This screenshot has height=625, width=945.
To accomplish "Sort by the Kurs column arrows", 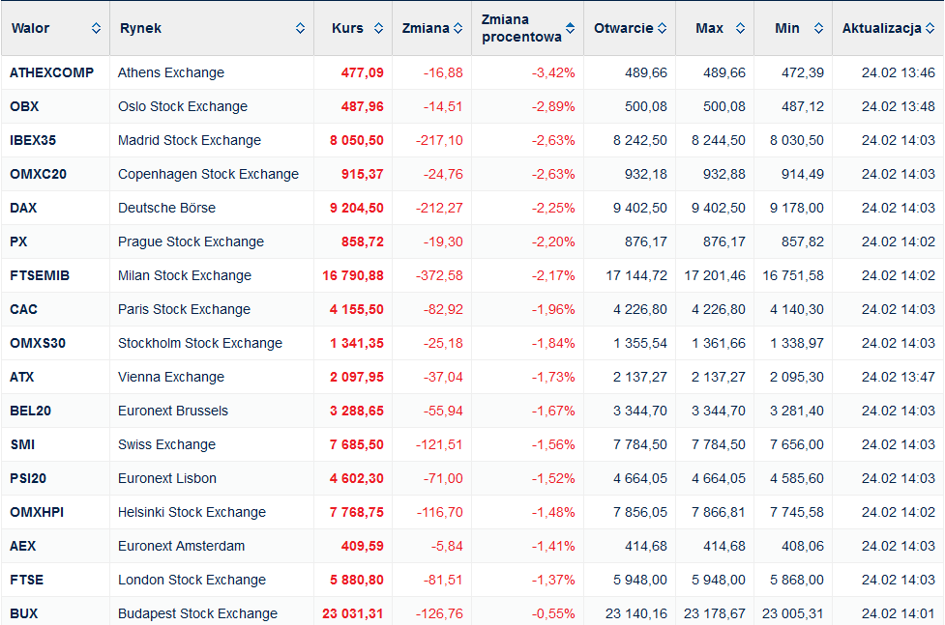I will (378, 28).
